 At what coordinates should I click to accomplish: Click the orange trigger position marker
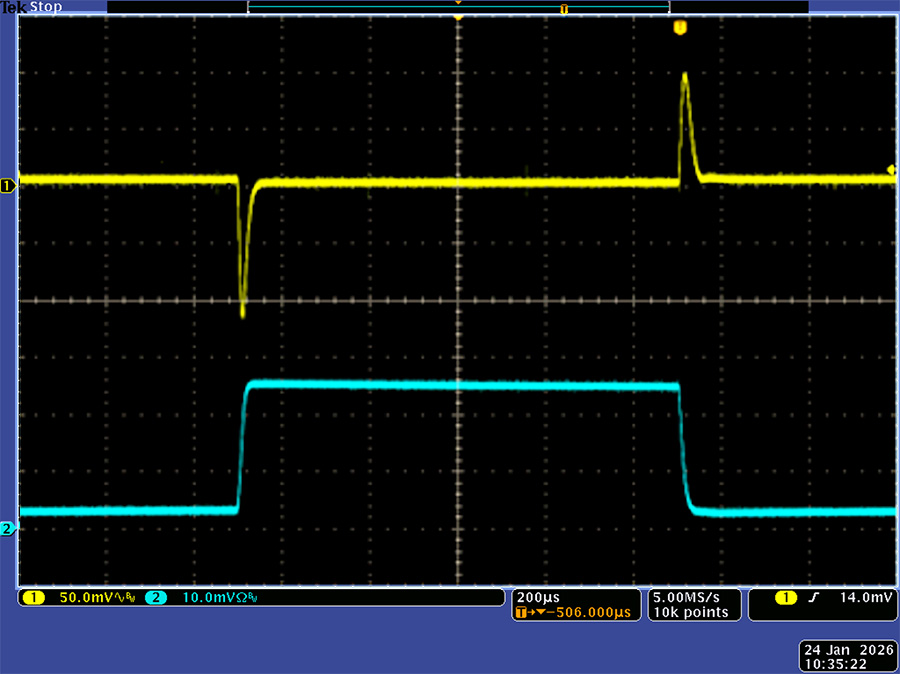tap(680, 27)
